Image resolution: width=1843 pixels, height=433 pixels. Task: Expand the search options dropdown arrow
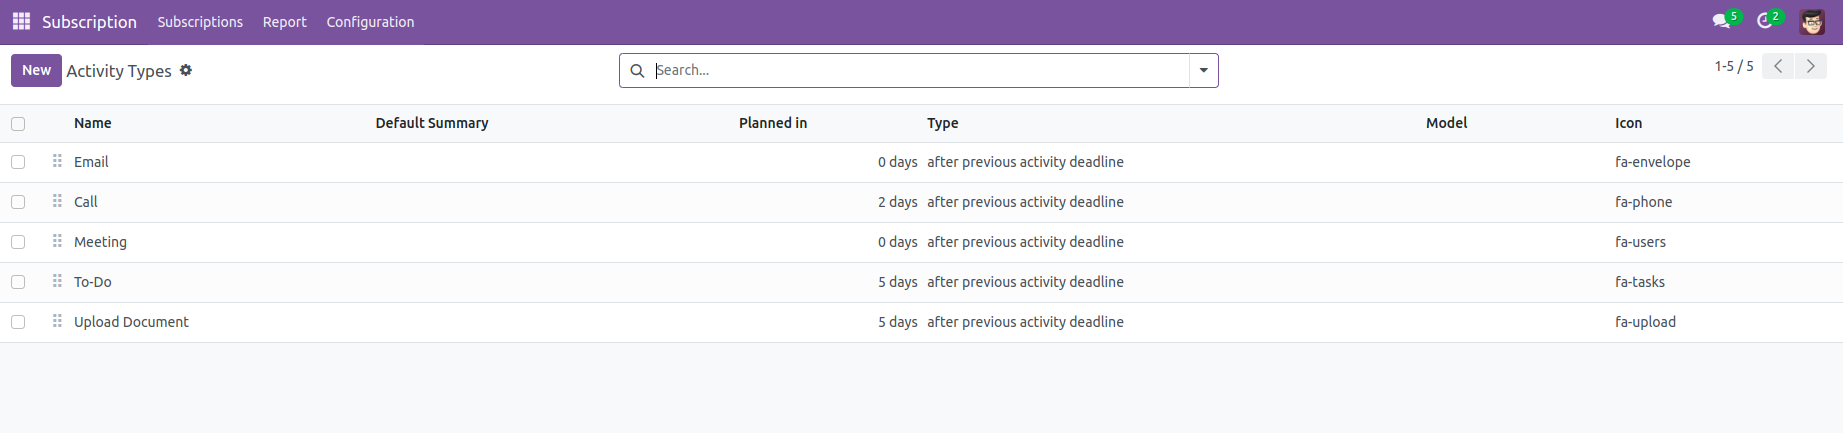pyautogui.click(x=1203, y=71)
